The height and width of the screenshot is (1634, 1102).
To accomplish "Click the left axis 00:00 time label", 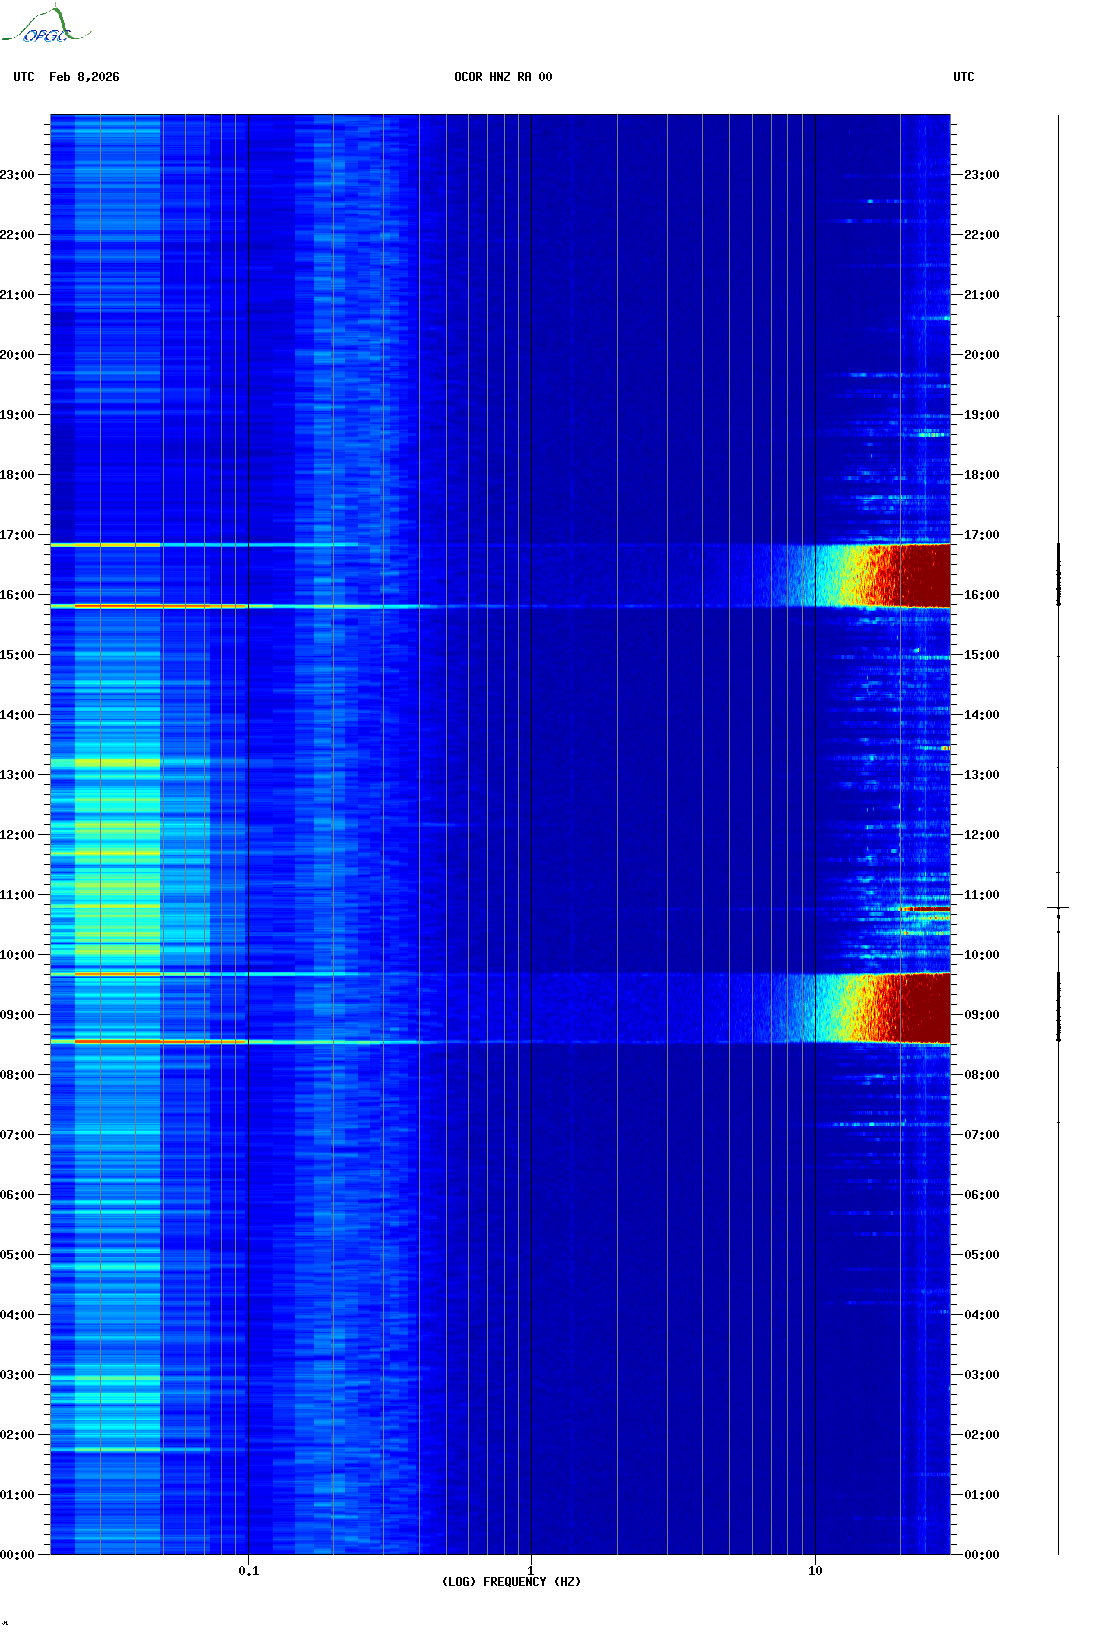I will 17,1555.
